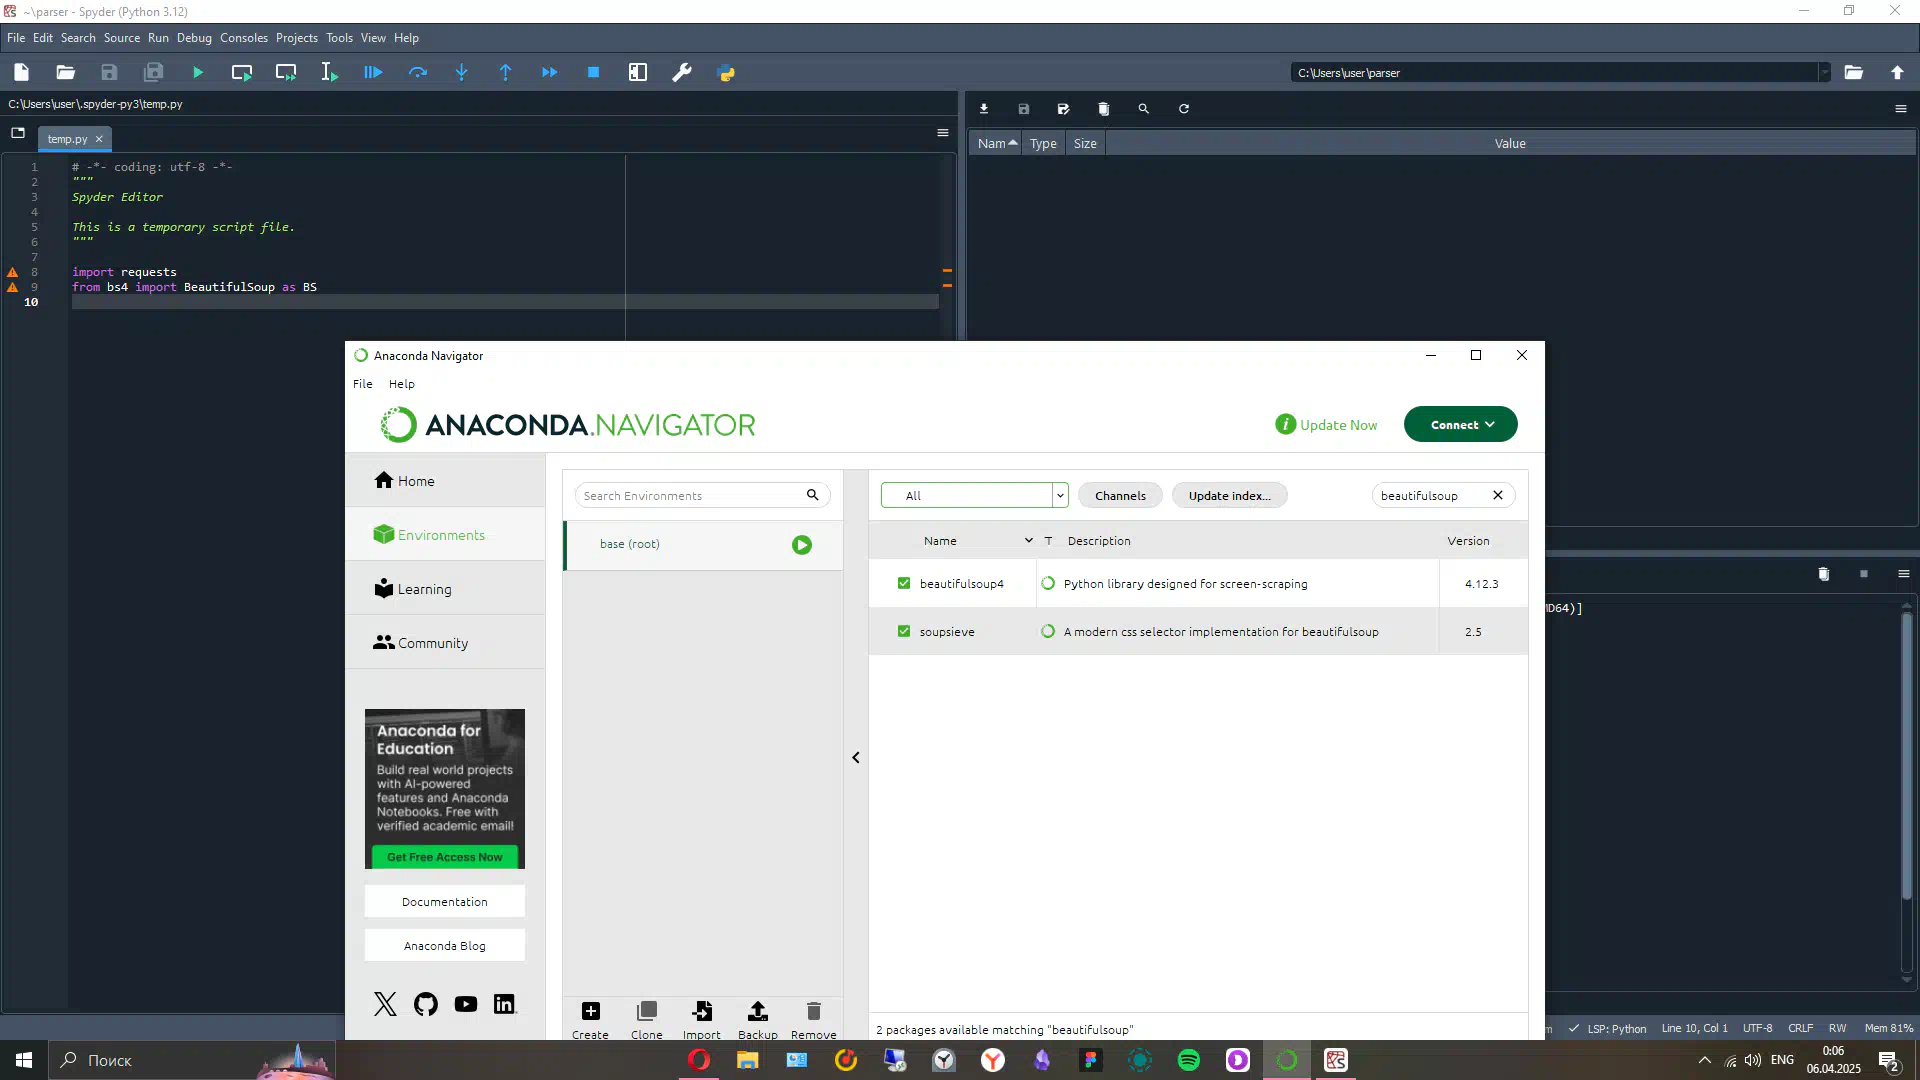Expand the Connect dropdown button
The height and width of the screenshot is (1080, 1920).
point(1461,424)
